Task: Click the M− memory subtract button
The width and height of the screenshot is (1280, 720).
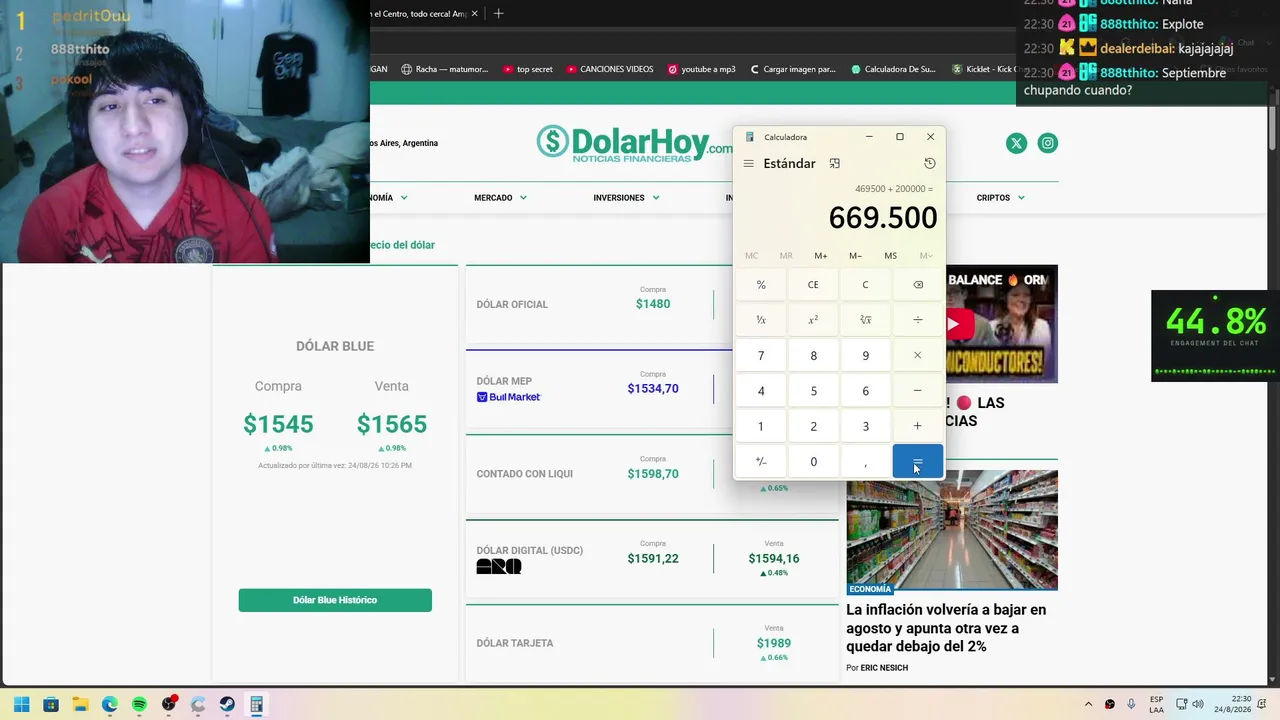Action: click(856, 256)
